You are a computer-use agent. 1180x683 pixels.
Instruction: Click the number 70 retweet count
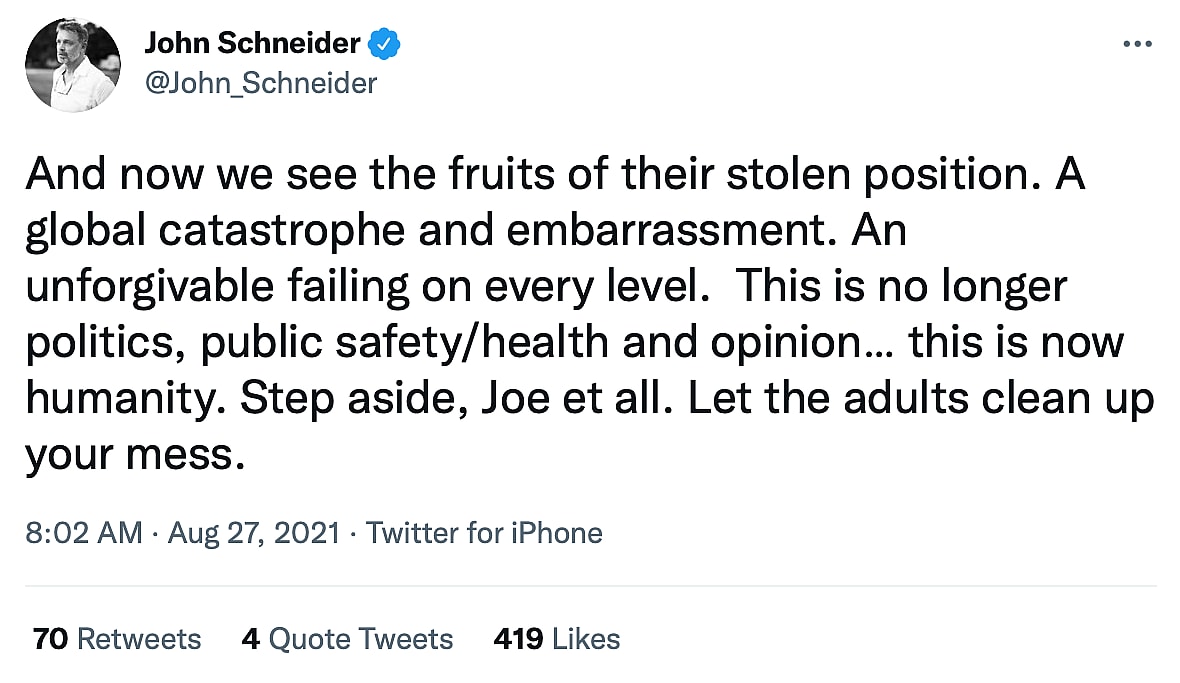pyautogui.click(x=50, y=639)
